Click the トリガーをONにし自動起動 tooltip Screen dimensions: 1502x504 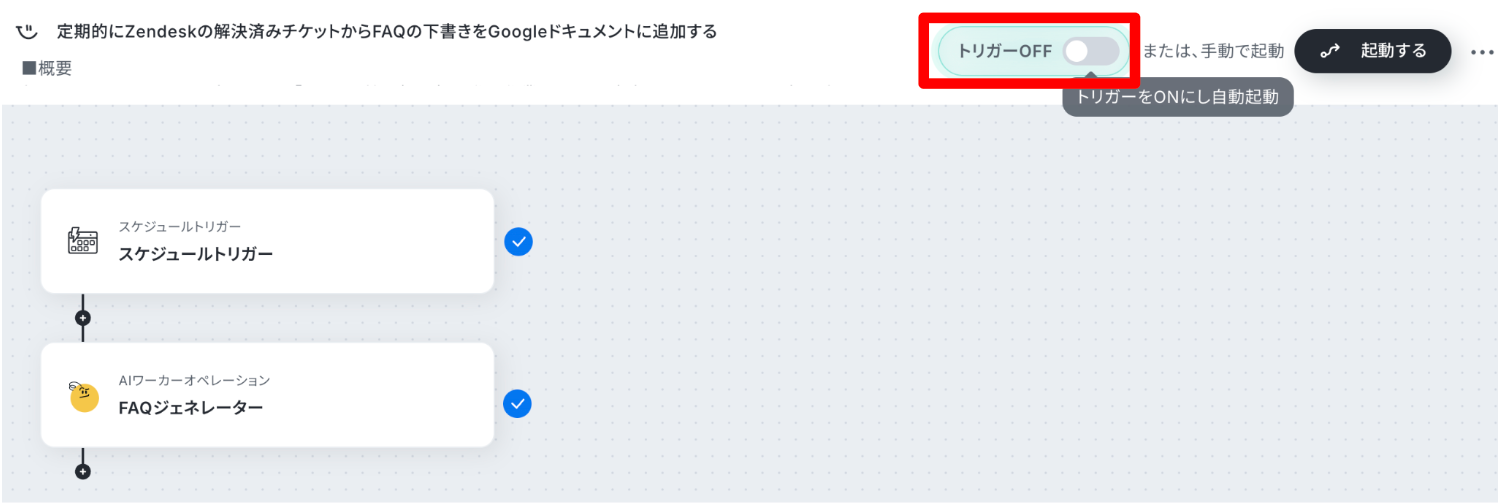[1178, 98]
